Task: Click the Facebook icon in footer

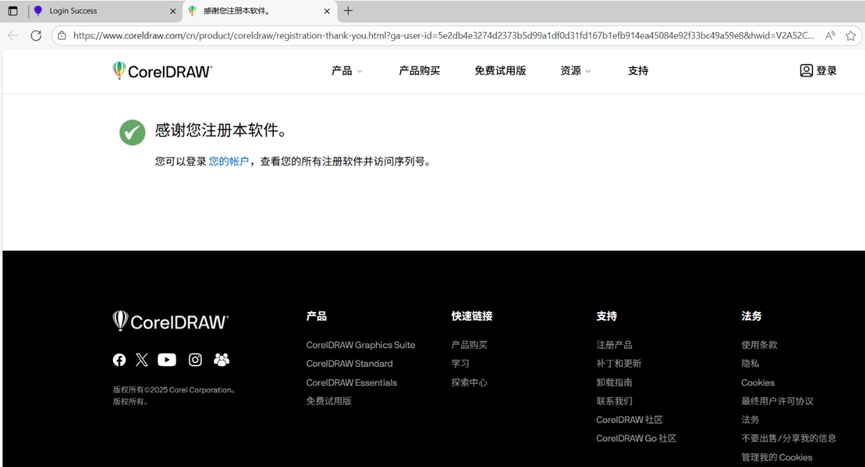Action: tap(120, 360)
